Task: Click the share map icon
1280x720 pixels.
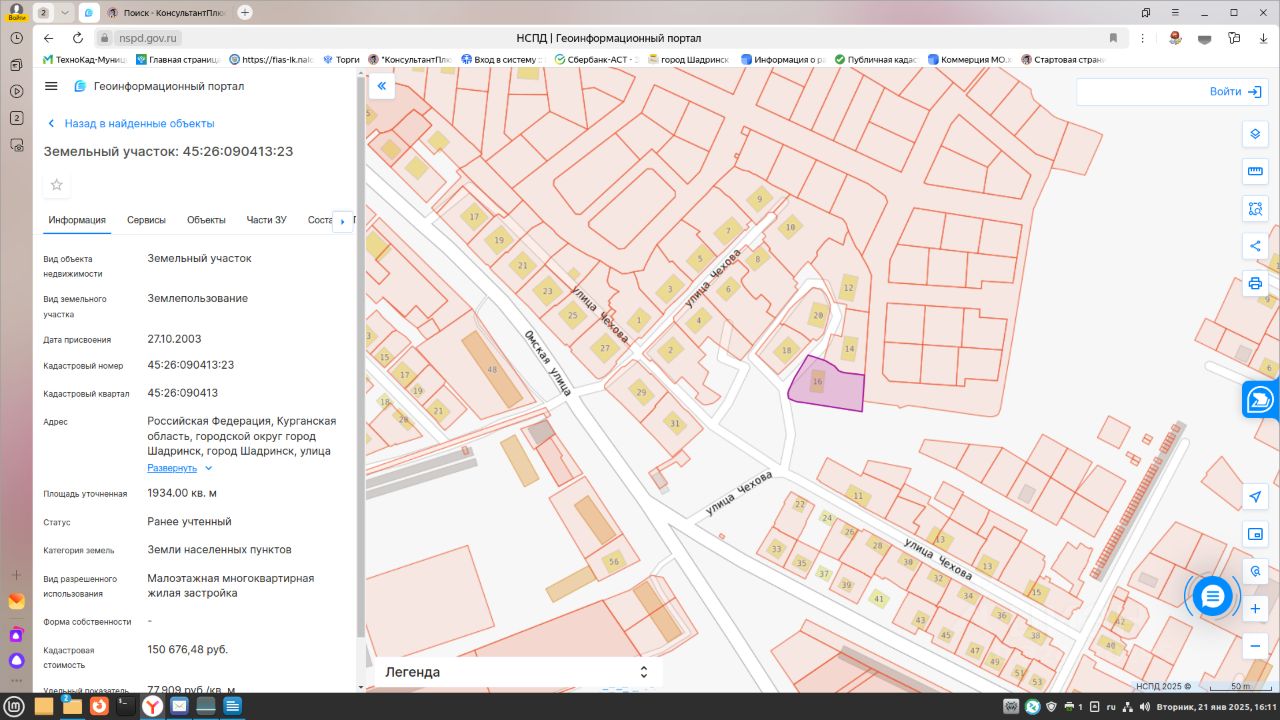Action: [x=1255, y=246]
